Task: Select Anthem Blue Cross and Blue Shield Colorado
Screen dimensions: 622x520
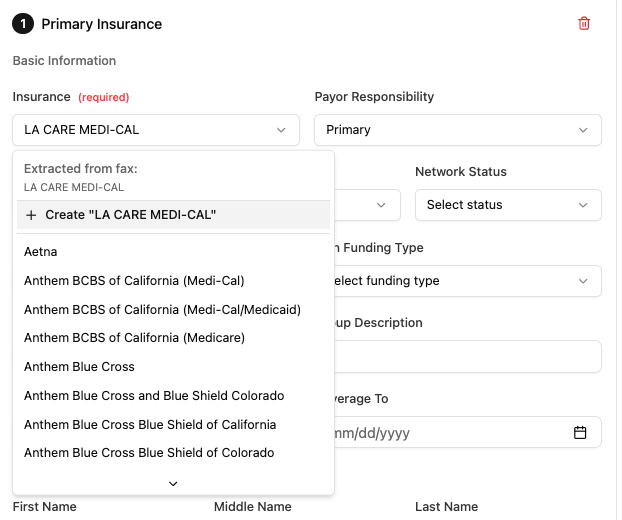Action: pyautogui.click(x=173, y=396)
